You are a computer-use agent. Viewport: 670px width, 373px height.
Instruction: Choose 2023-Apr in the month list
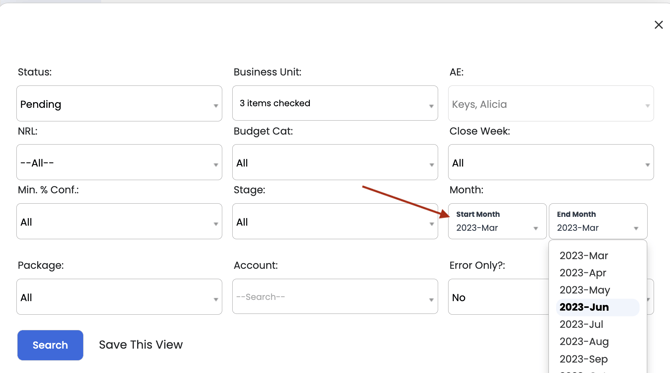(x=583, y=273)
